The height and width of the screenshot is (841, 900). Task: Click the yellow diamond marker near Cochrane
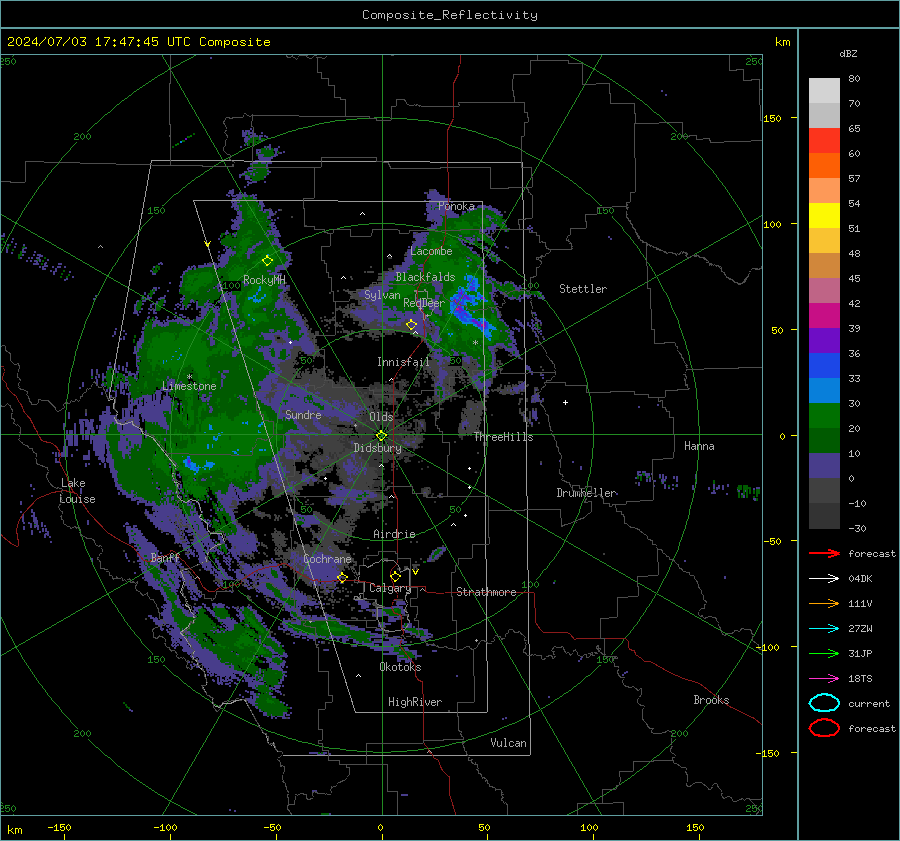pos(342,578)
